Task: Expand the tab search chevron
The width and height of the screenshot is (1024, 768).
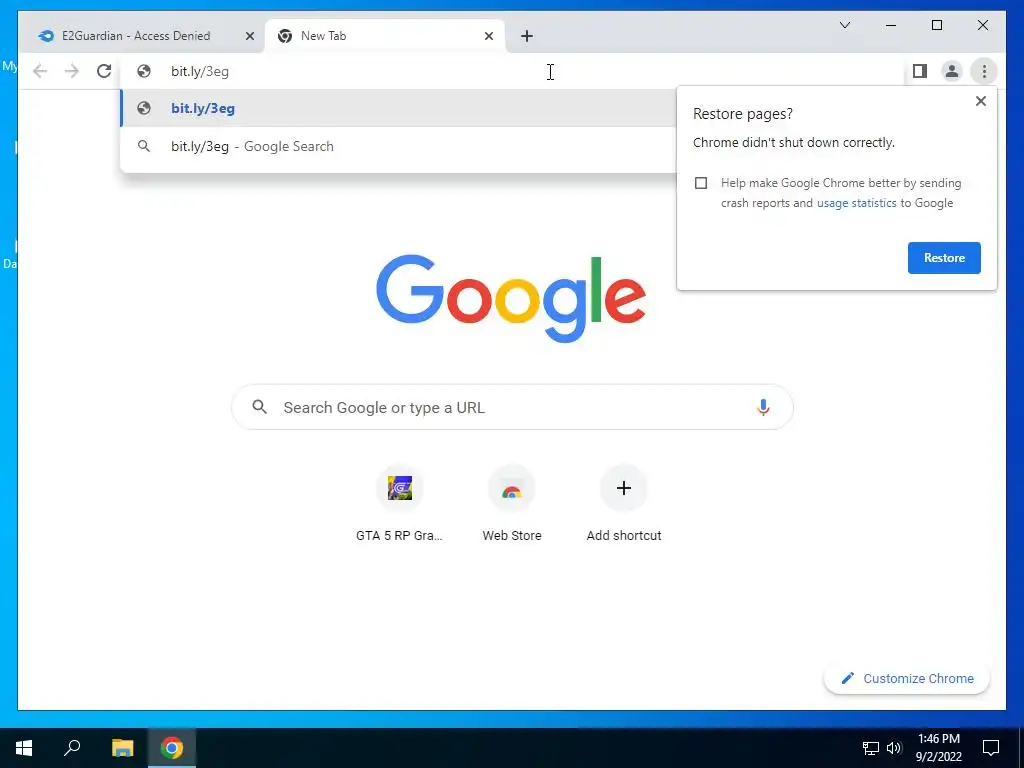Action: click(844, 25)
